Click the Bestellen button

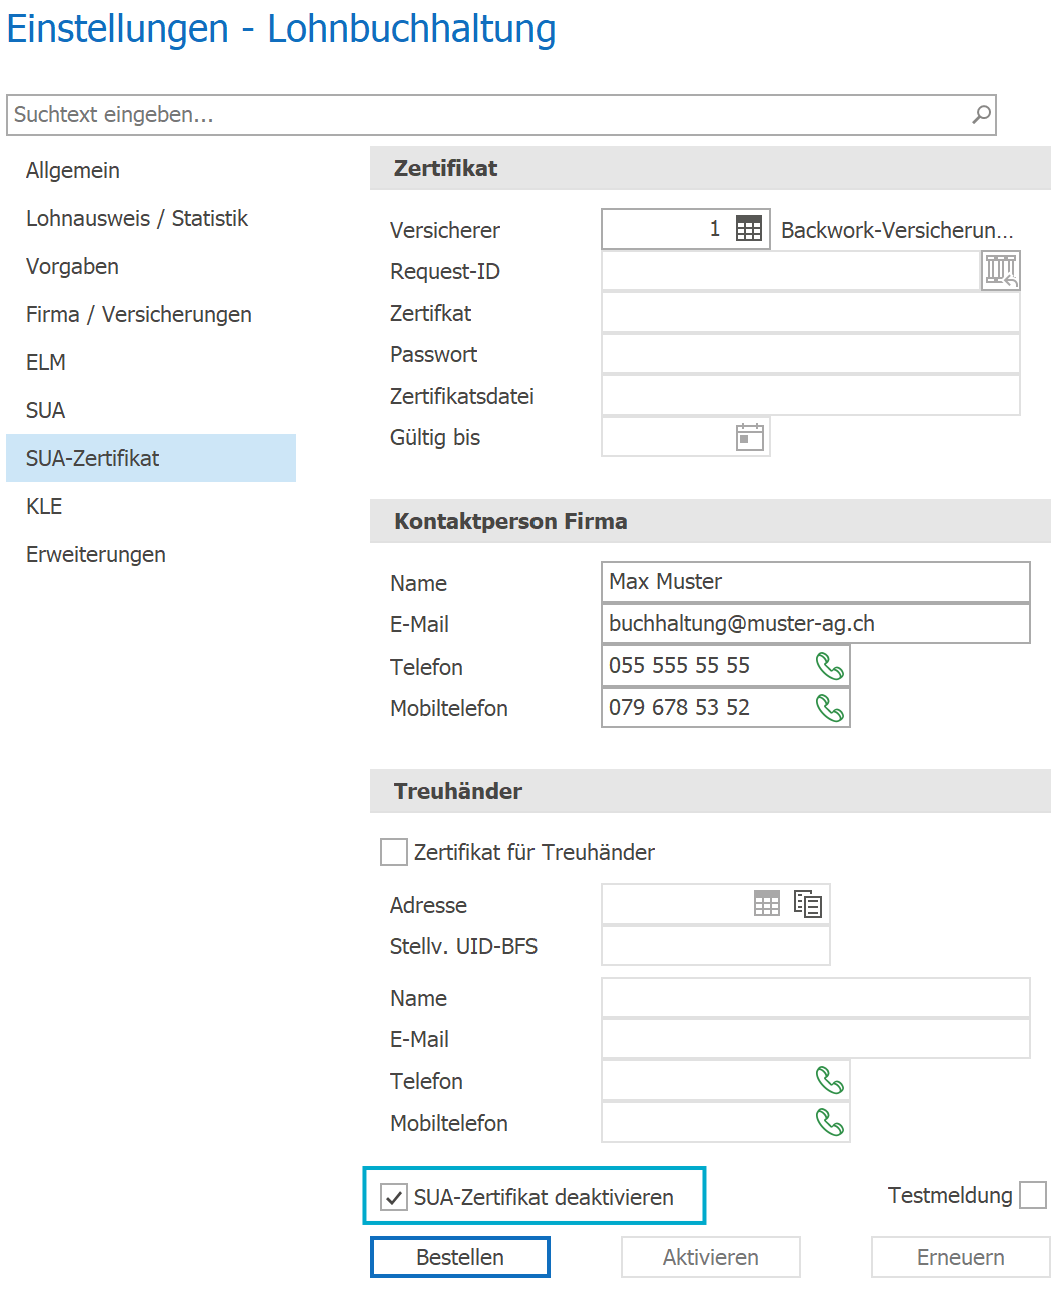[x=460, y=1257]
